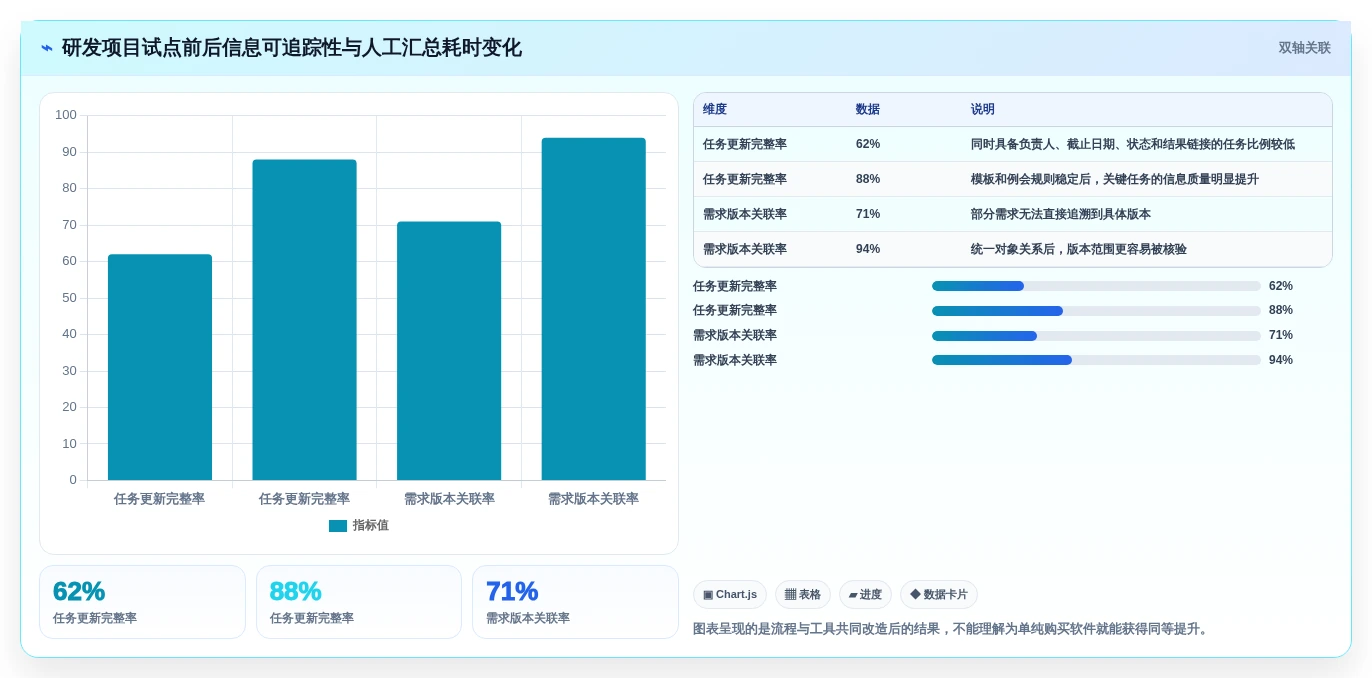Click the table cell showing 94%

868,249
